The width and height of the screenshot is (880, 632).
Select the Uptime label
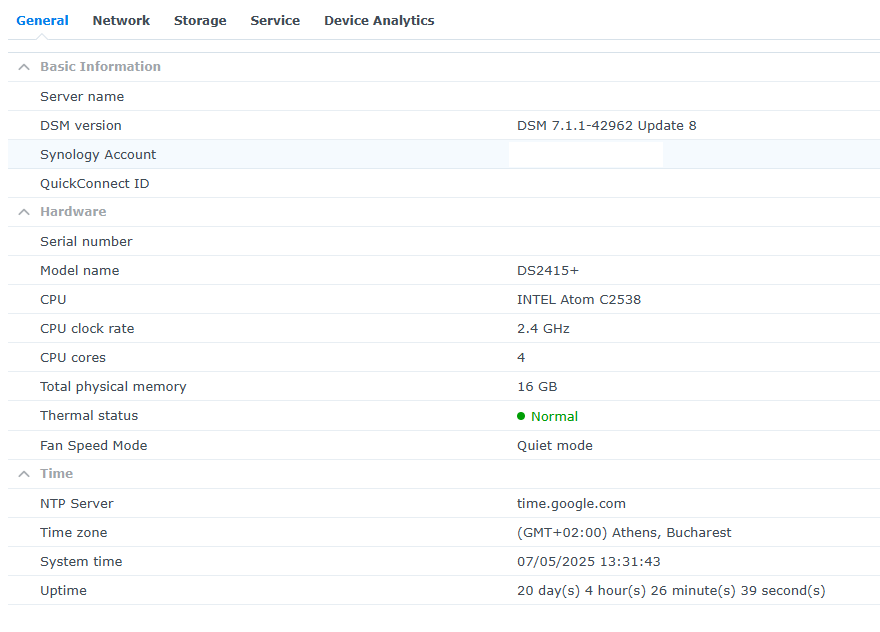tap(63, 591)
